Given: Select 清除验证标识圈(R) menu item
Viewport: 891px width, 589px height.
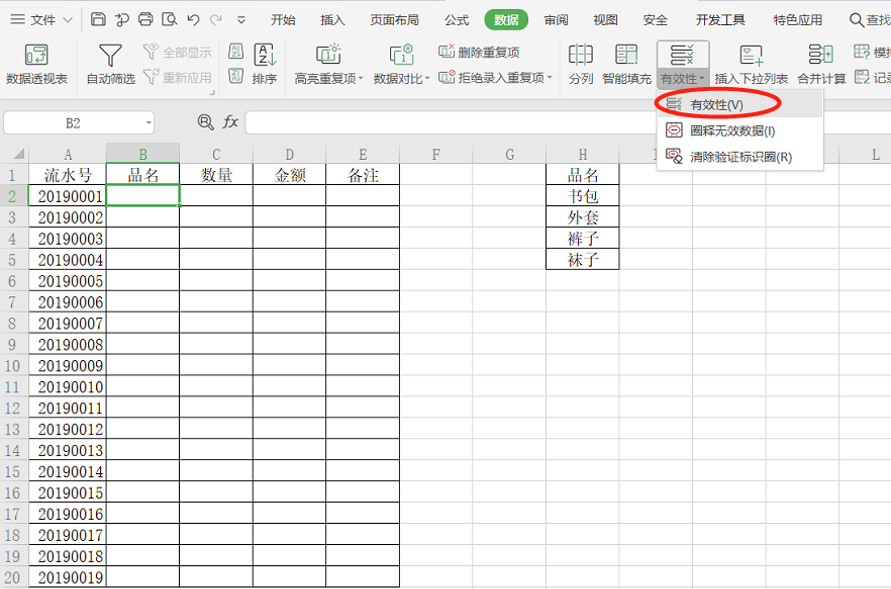Looking at the screenshot, I should click(739, 157).
